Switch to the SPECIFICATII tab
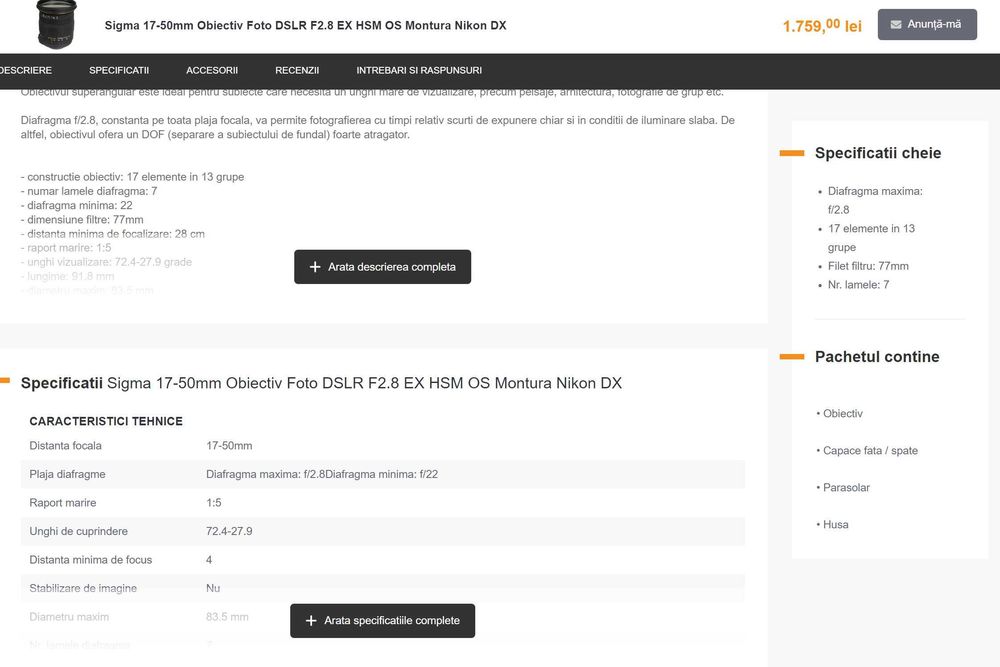The width and height of the screenshot is (1000, 667). click(119, 70)
